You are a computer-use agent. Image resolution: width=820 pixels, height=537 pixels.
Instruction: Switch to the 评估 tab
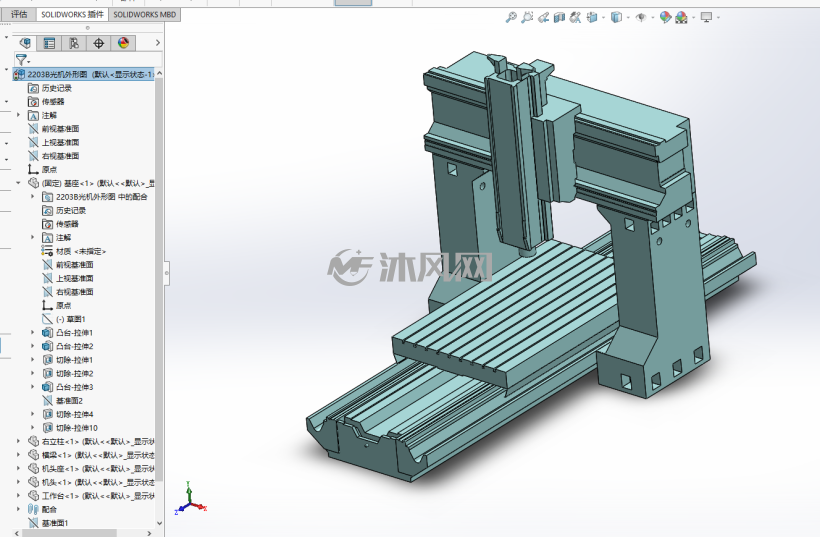pyautogui.click(x=19, y=15)
